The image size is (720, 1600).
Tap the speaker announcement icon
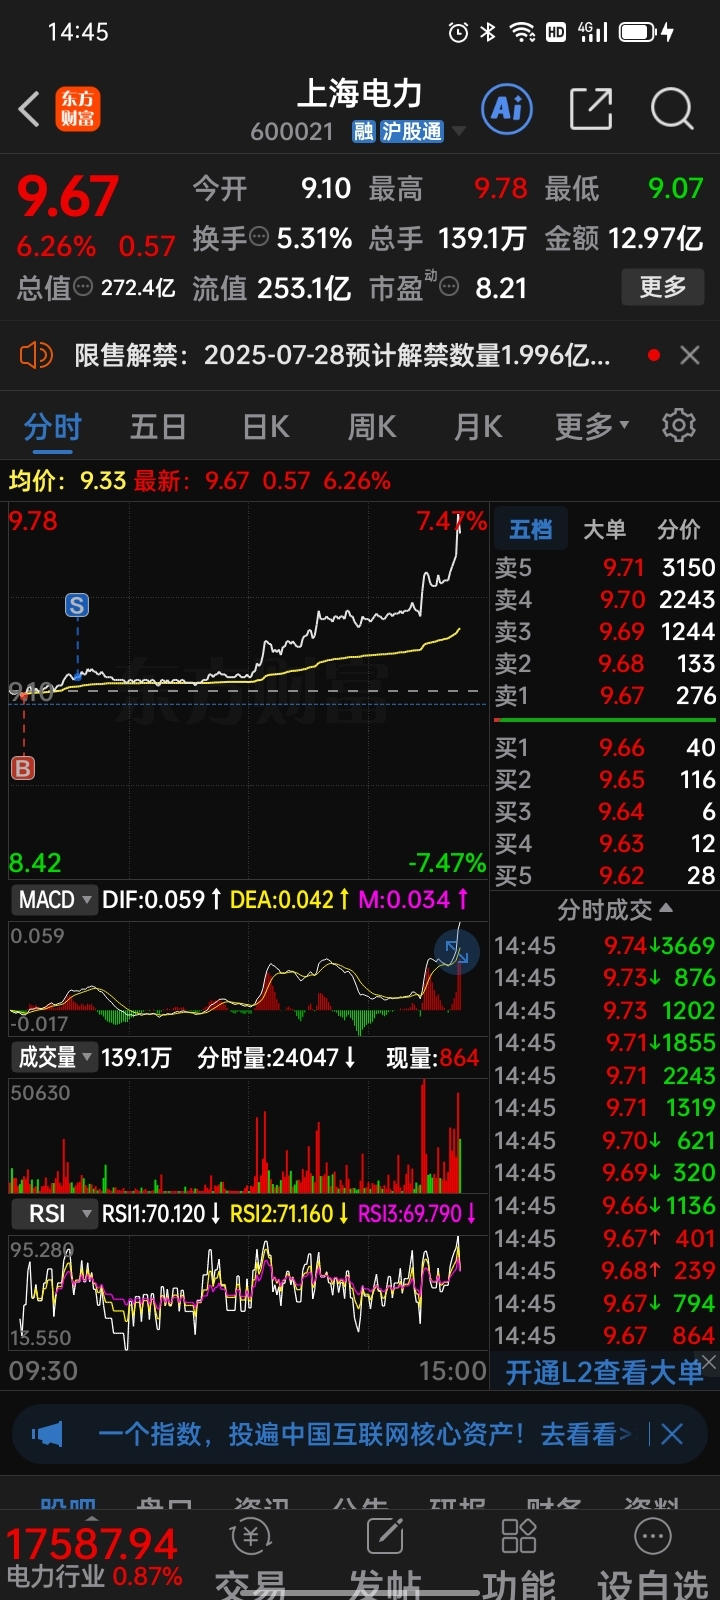click(36, 355)
